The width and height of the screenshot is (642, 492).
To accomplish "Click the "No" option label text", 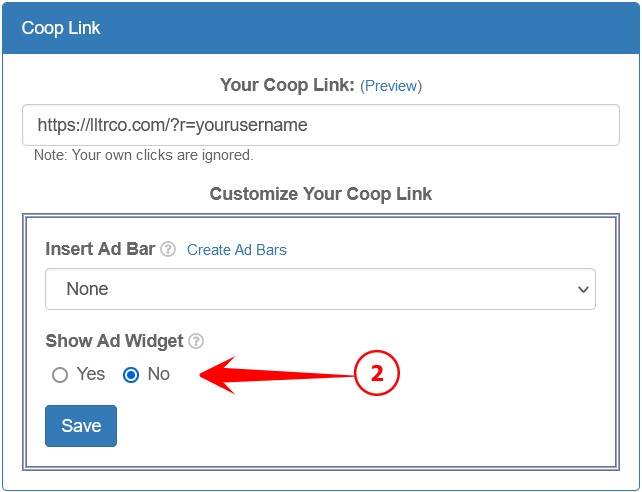I will pyautogui.click(x=159, y=374).
